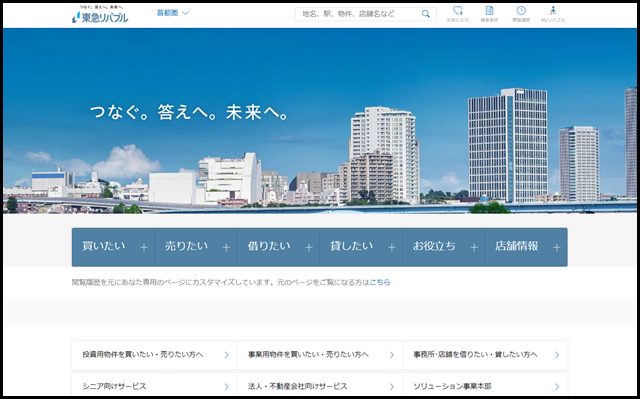This screenshot has width=640, height=399.
Task: Expand the plus beside 貸したい
Action: 391,247
